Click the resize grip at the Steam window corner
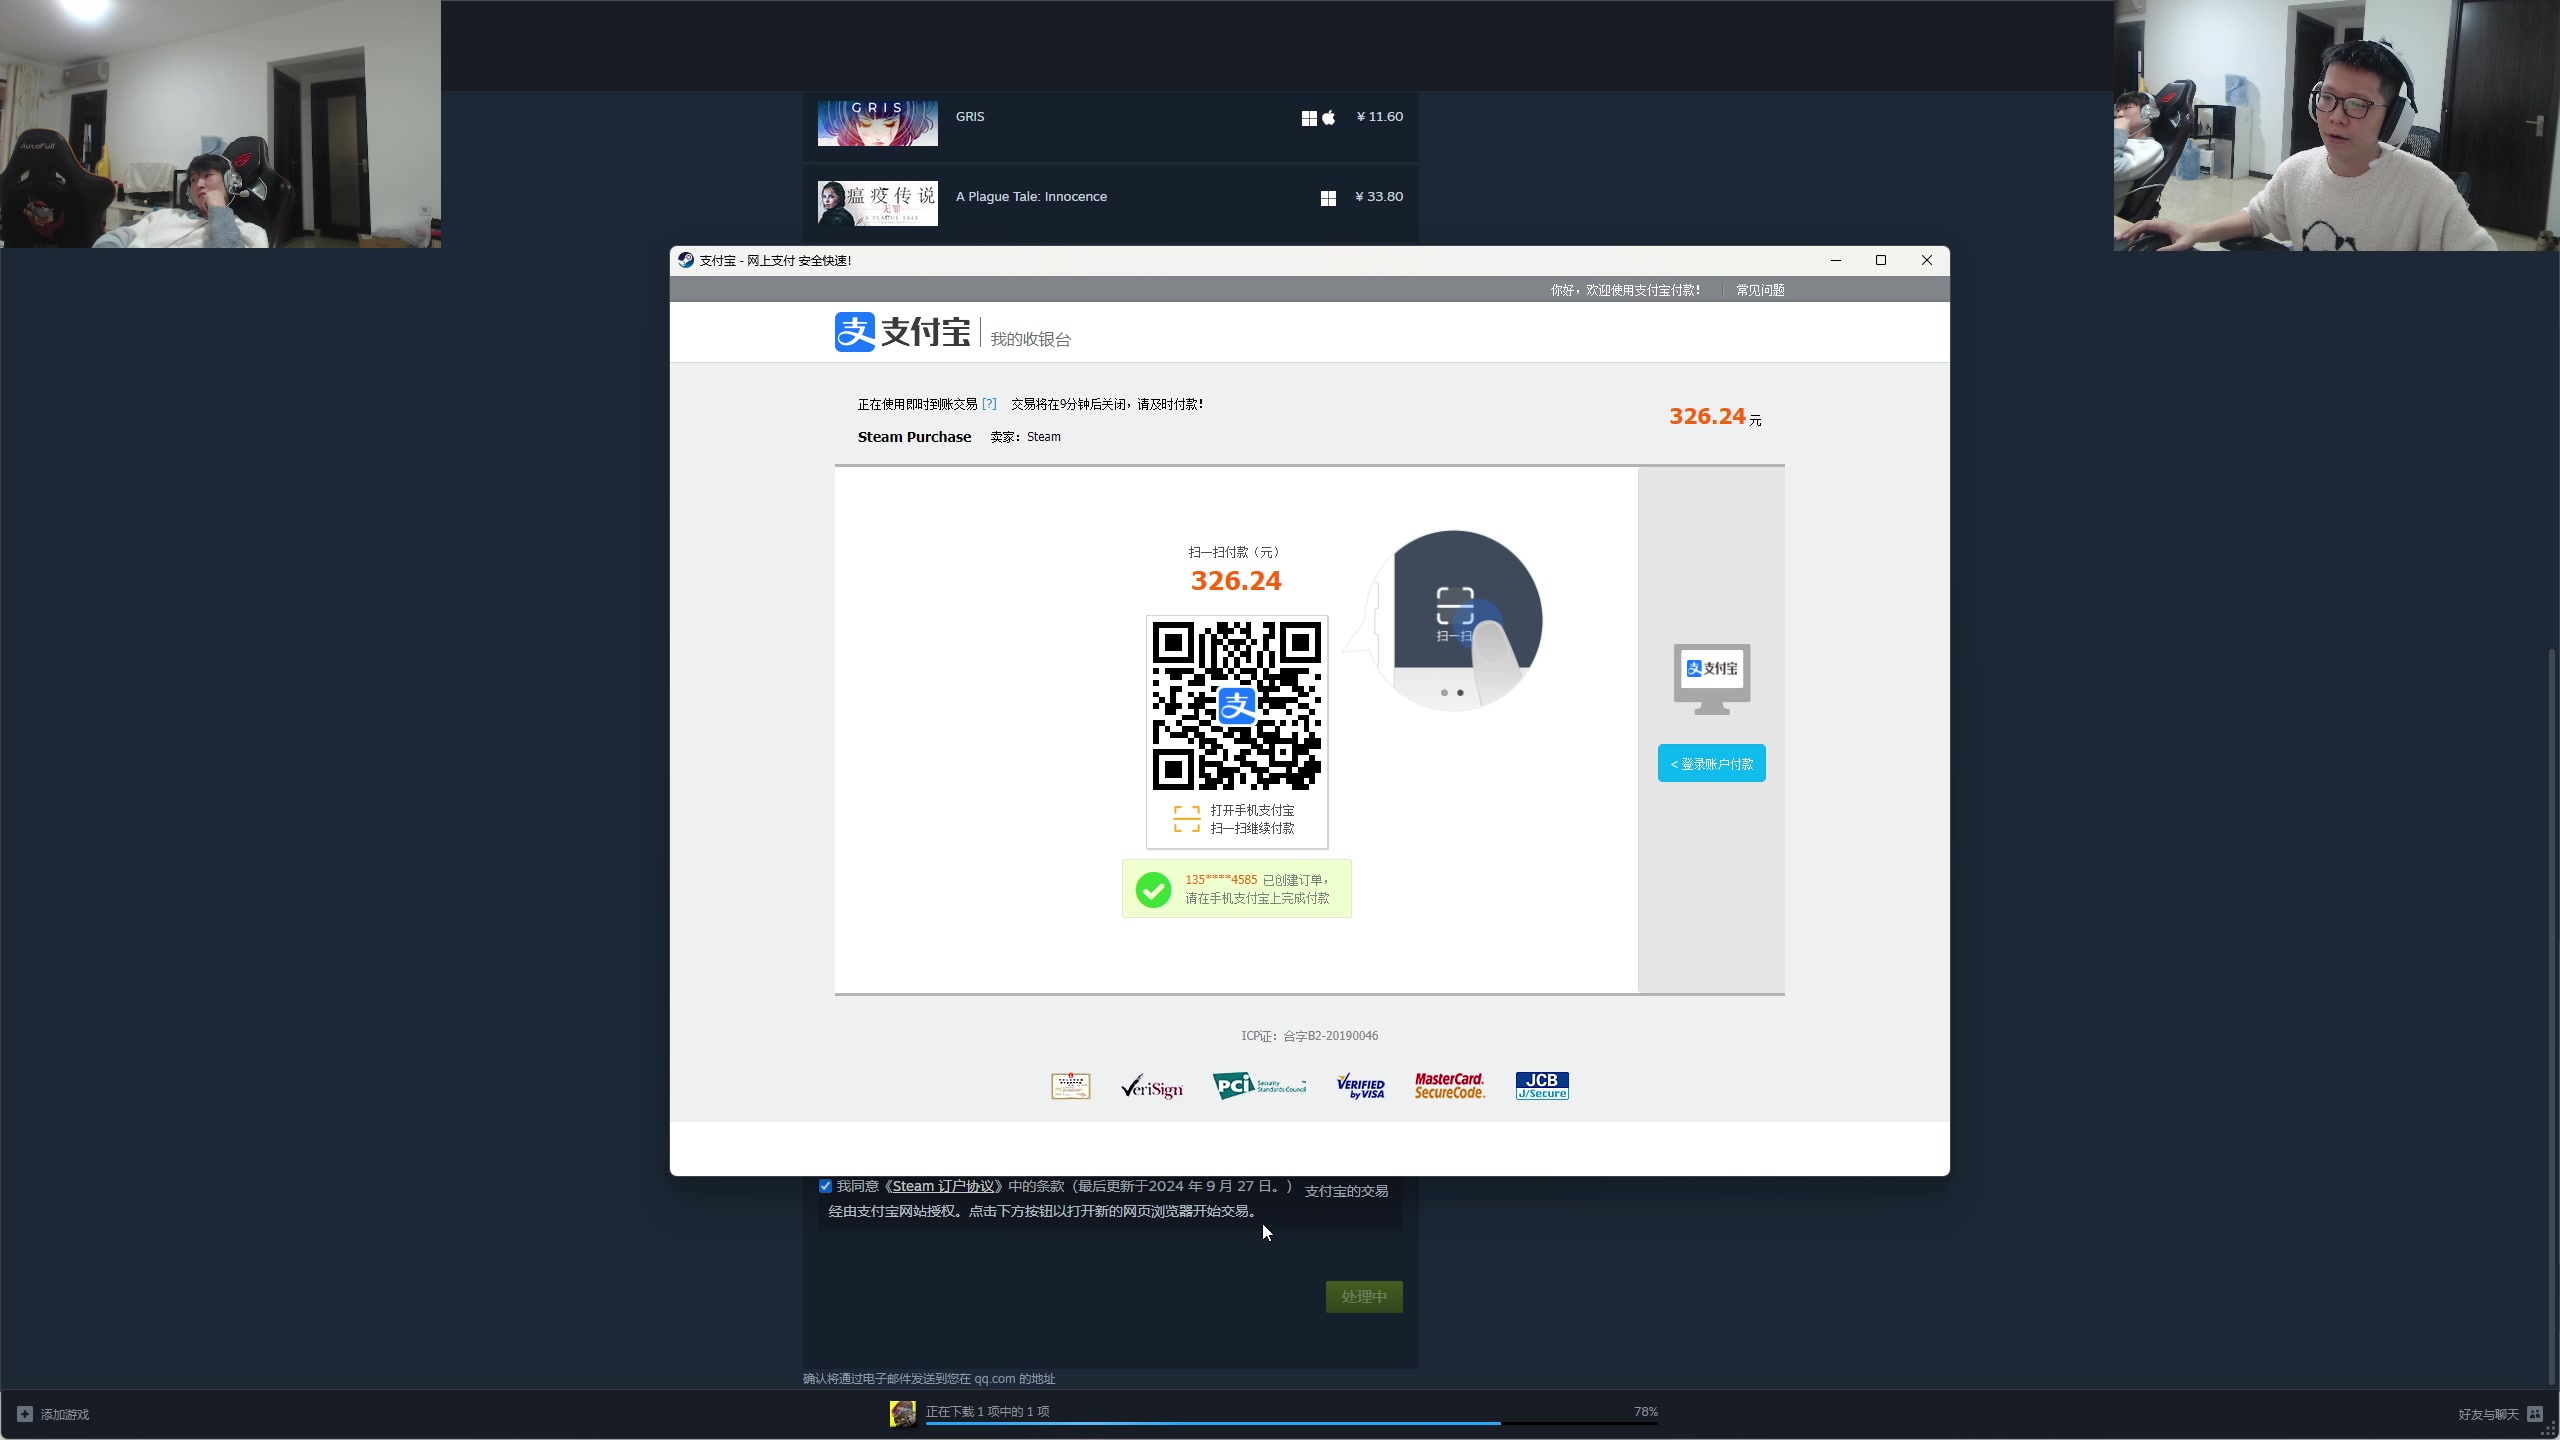The width and height of the screenshot is (2560, 1440). coord(2549,1430)
